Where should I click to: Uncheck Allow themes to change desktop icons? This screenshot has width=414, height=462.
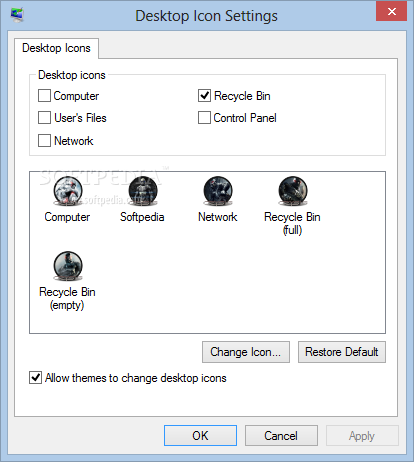[x=35, y=378]
